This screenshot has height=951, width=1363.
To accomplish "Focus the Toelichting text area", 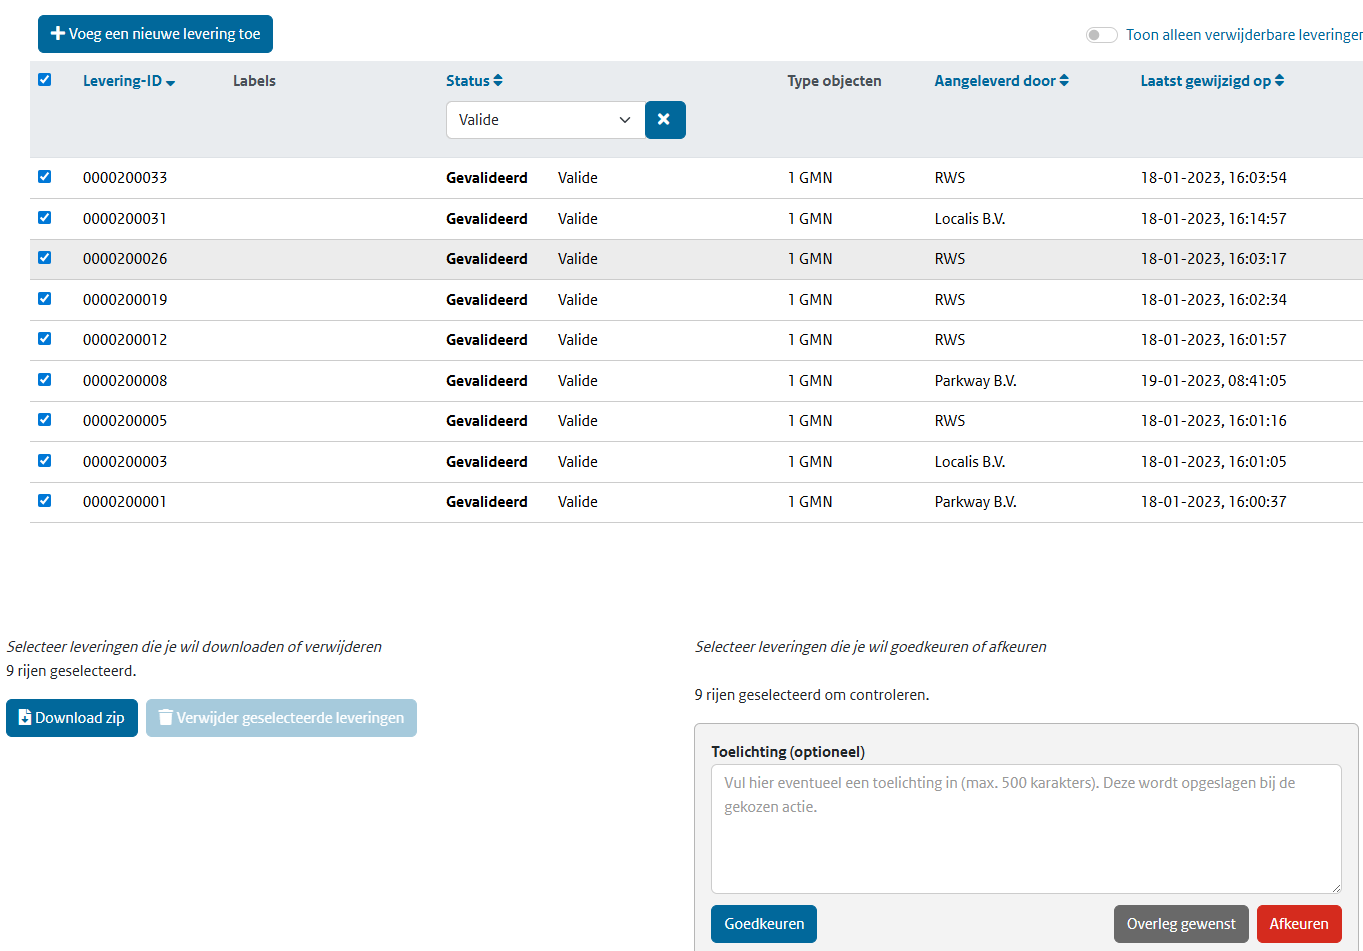I will click(1026, 829).
